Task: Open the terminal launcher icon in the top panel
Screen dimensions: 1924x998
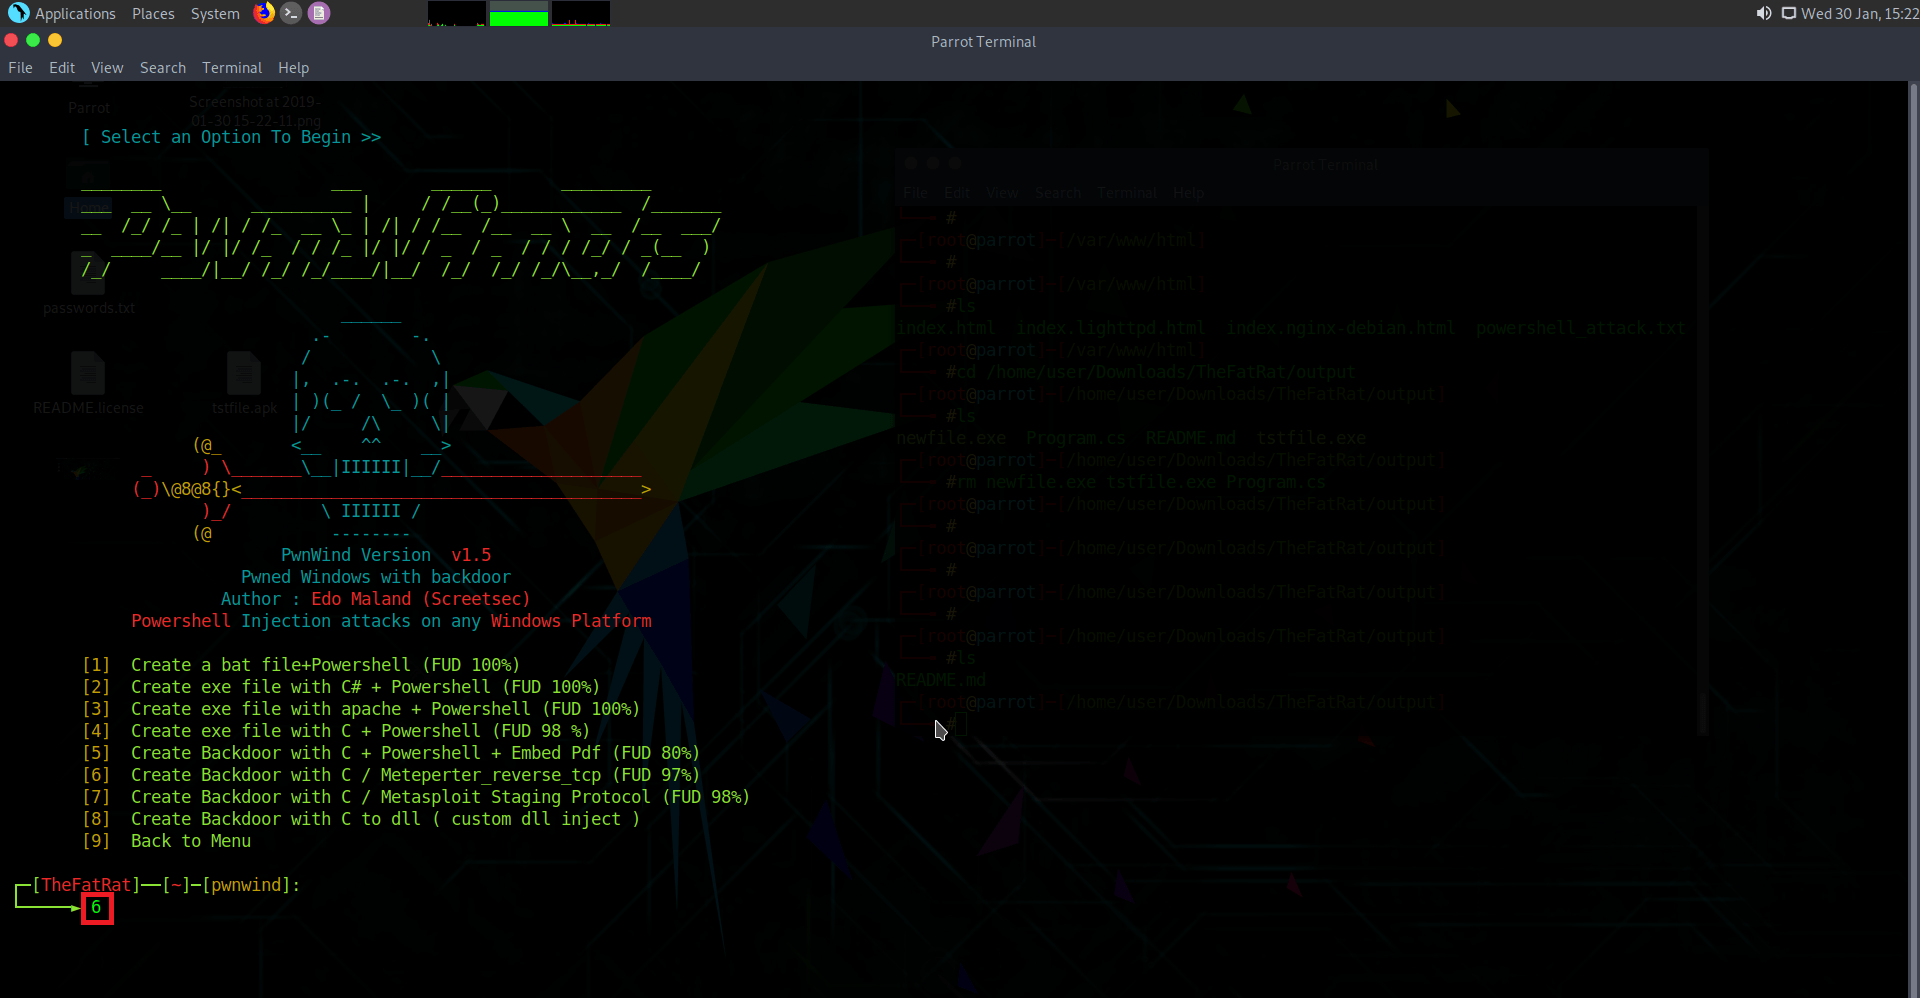Action: tap(291, 13)
